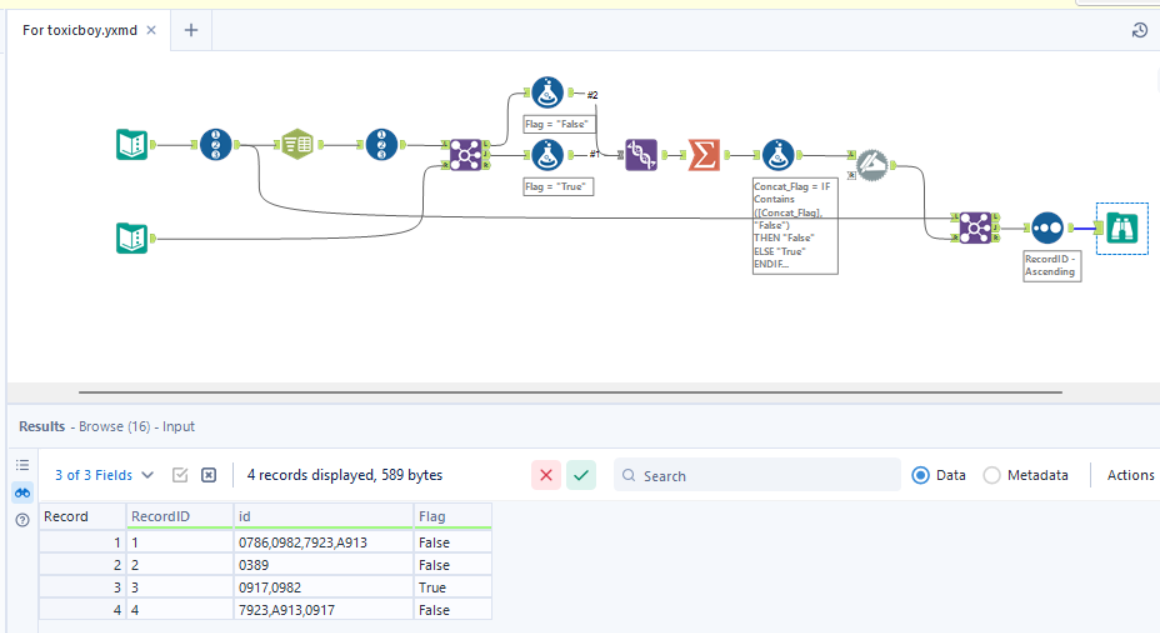Screen dimensions: 1160x633
Task: Select the purple Cross Tab tool
Action: click(x=465, y=153)
